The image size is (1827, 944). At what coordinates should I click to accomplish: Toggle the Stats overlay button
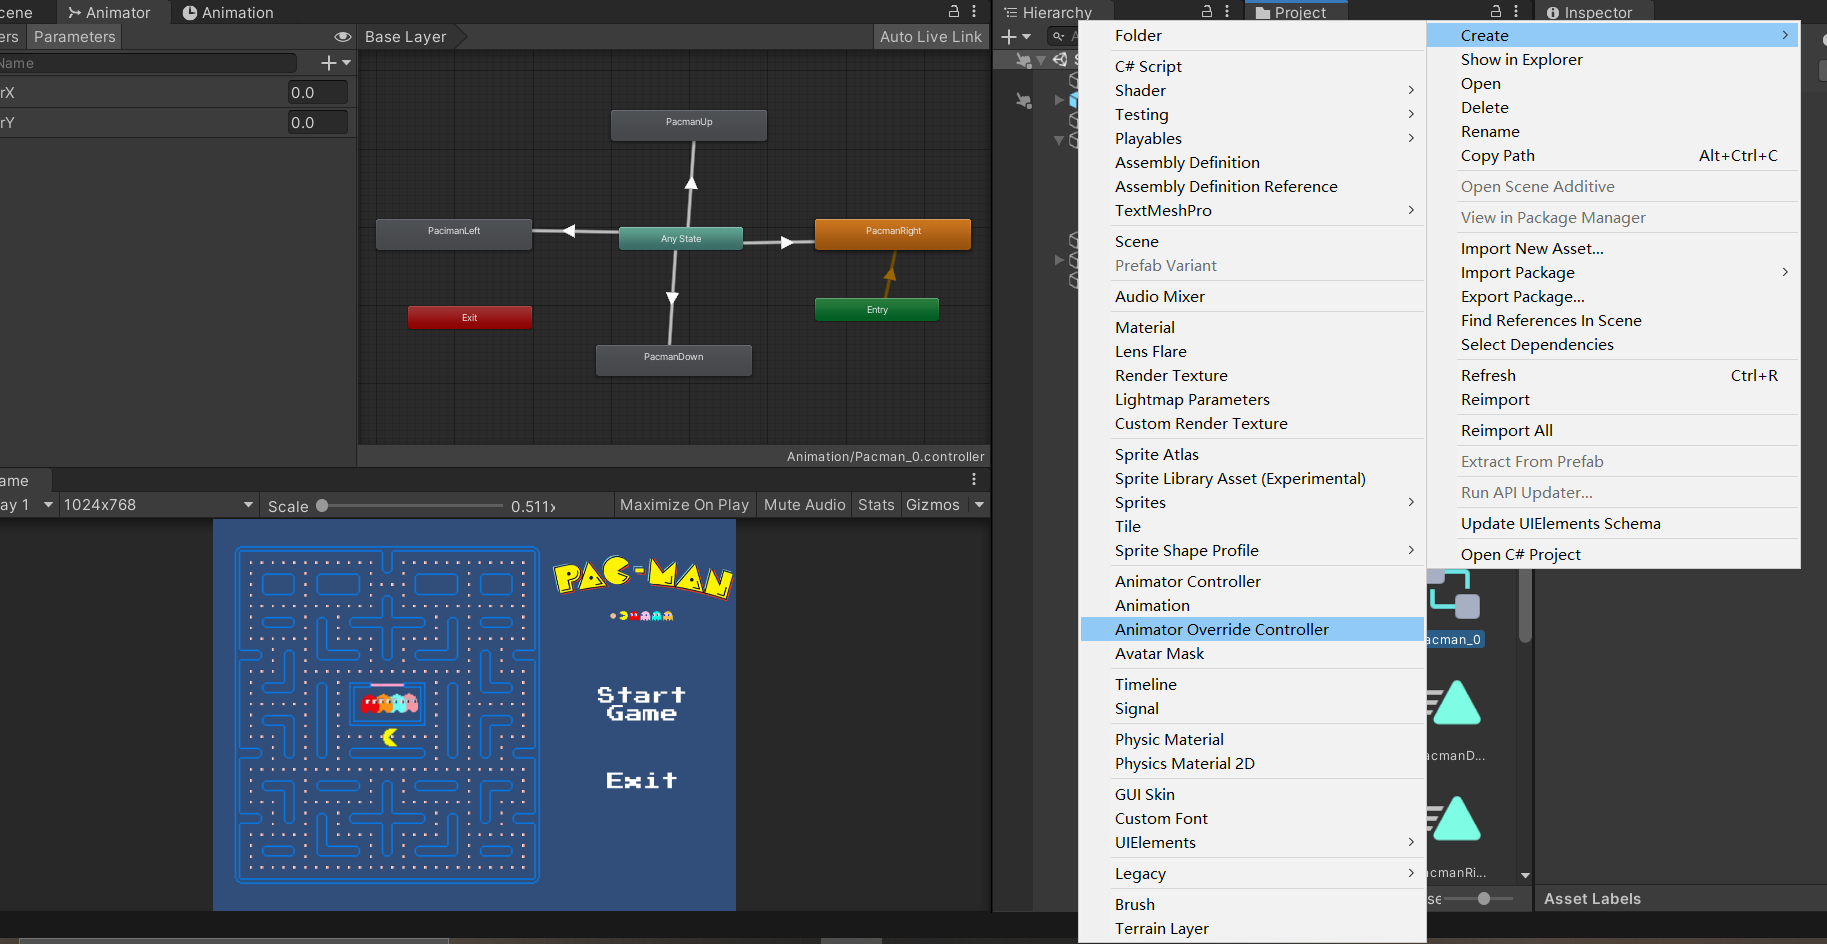pos(876,505)
